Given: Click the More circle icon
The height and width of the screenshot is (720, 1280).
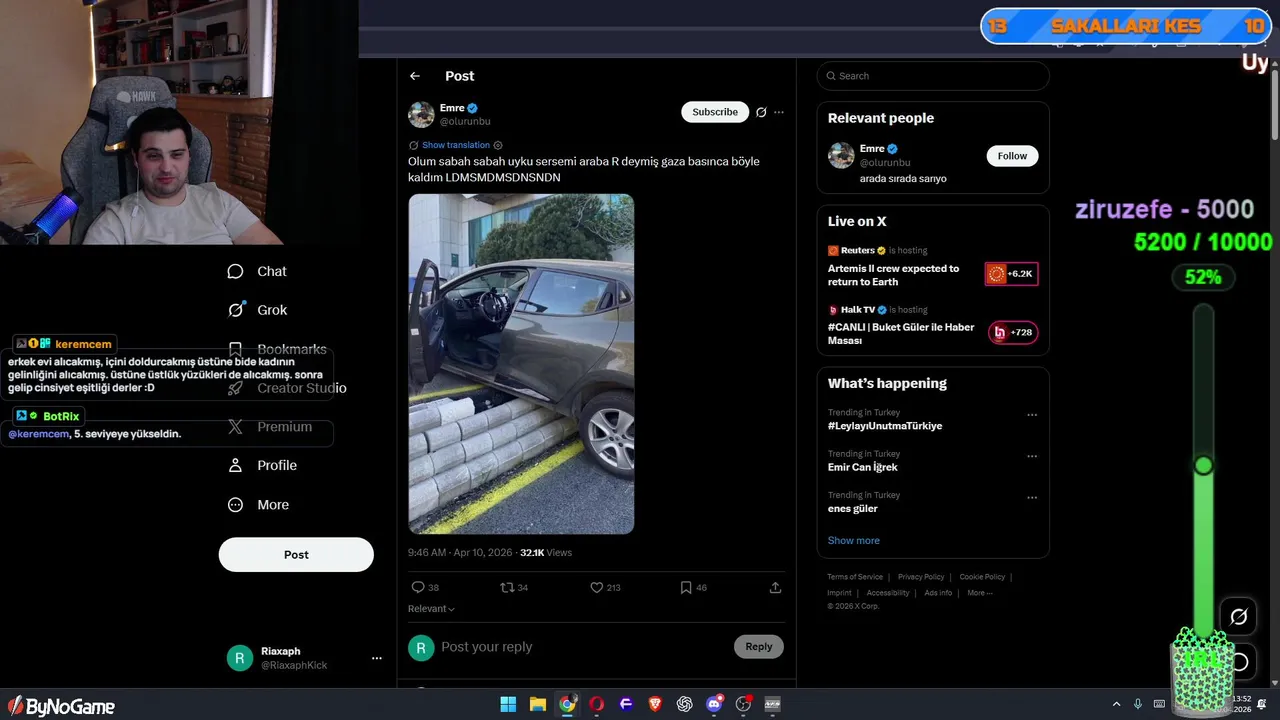Looking at the screenshot, I should [235, 505].
